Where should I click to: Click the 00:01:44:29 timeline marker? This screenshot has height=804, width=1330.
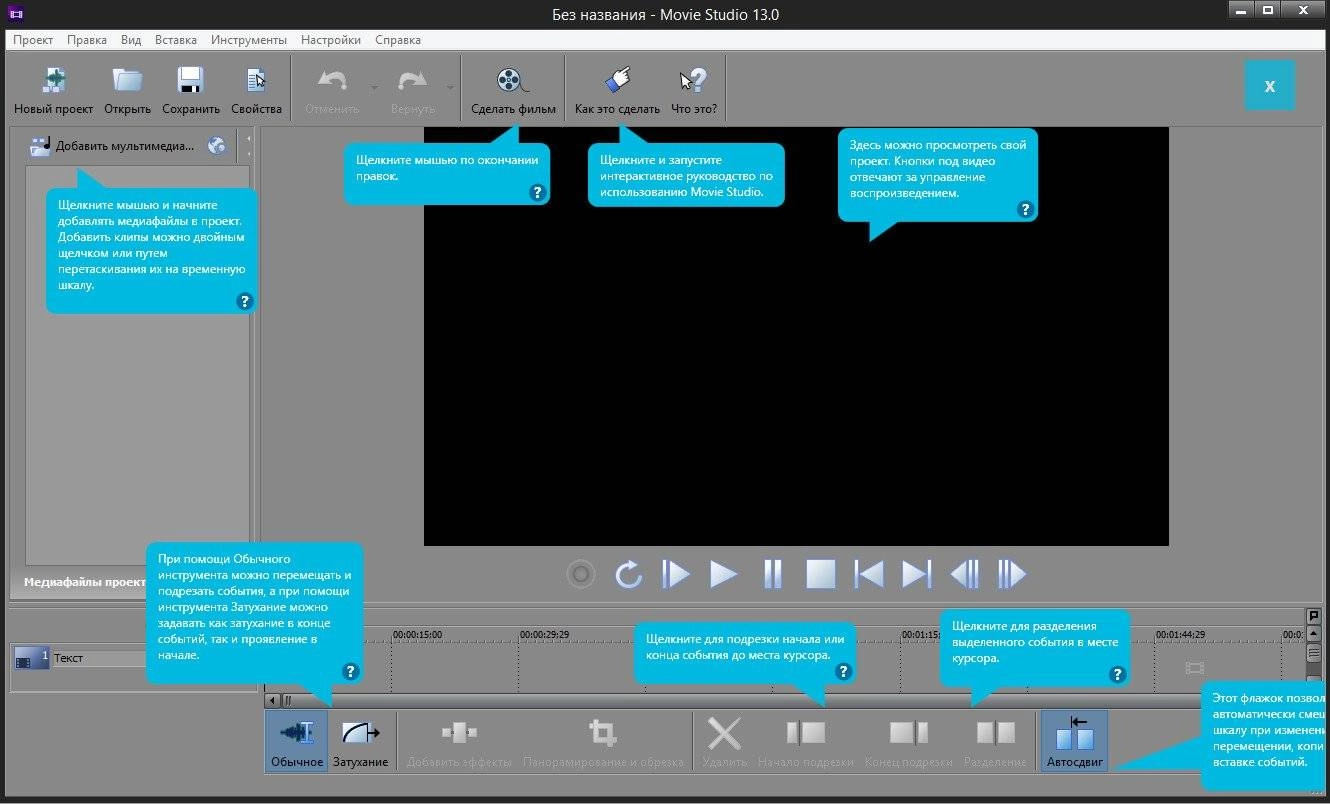coord(1182,635)
